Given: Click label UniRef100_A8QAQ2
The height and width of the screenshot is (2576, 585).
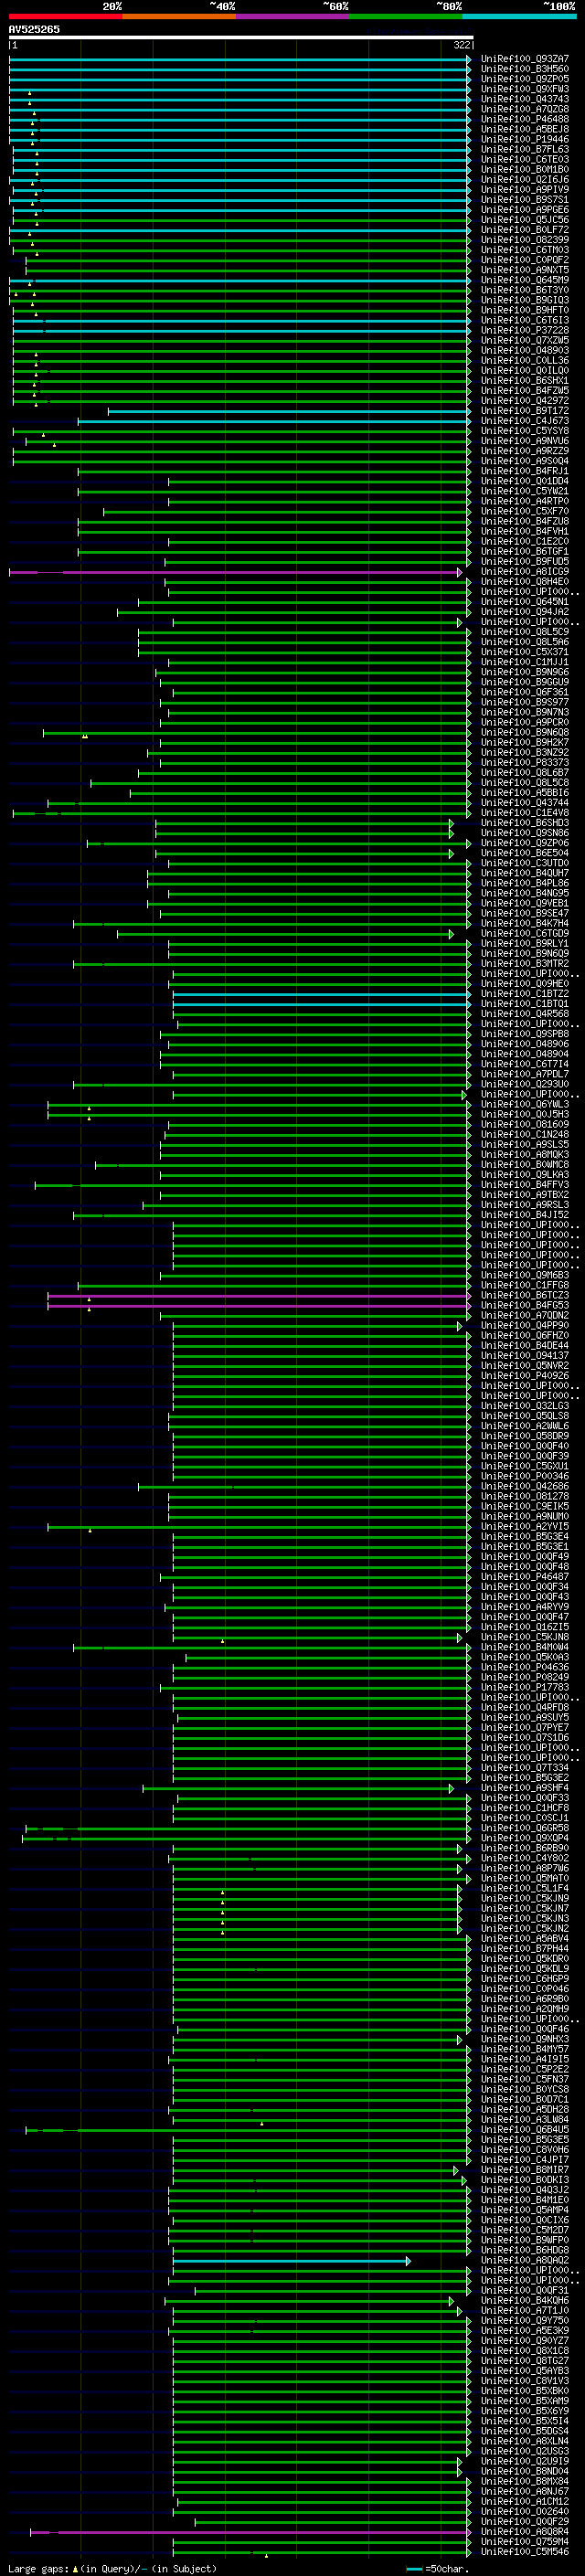Looking at the screenshot, I should (525, 2260).
